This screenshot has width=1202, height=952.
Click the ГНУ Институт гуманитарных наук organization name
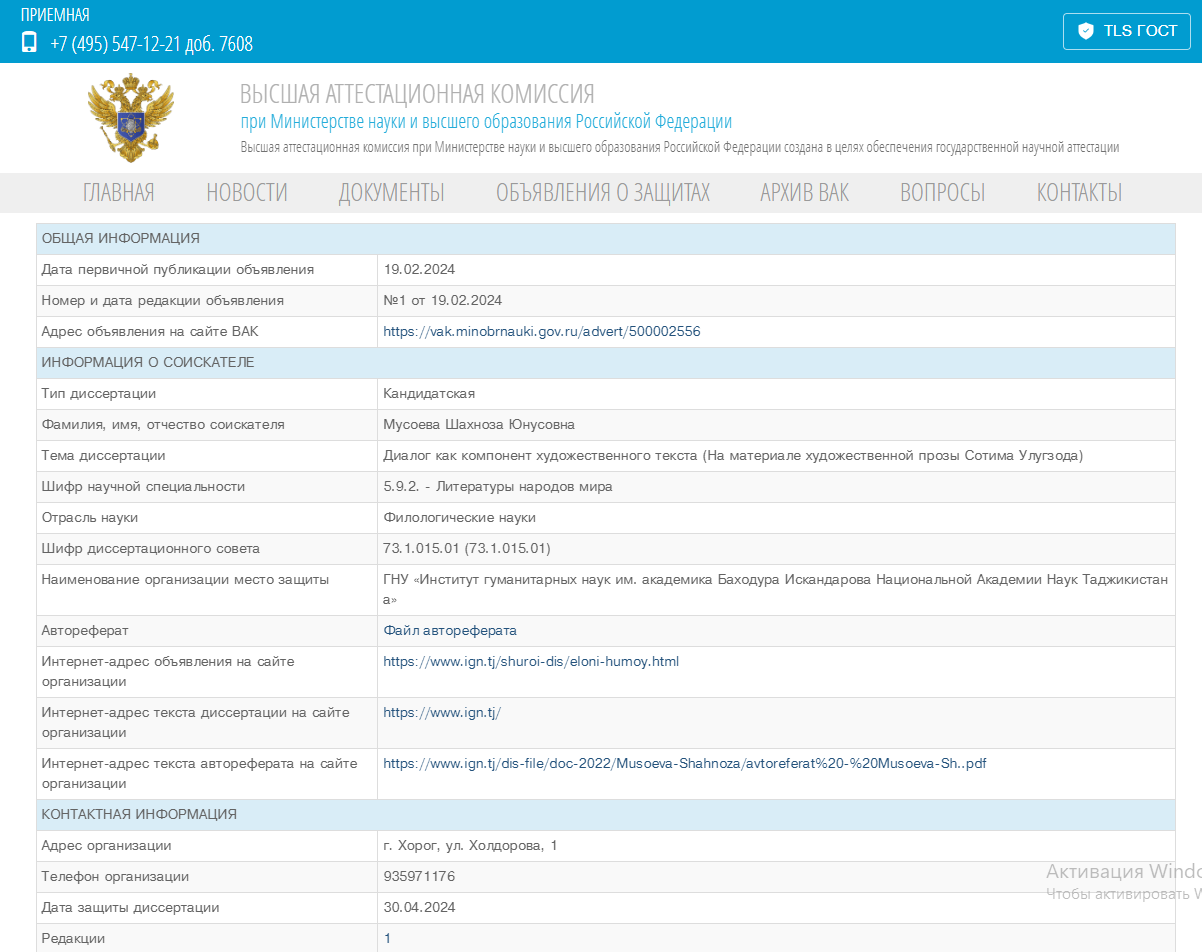775,590
